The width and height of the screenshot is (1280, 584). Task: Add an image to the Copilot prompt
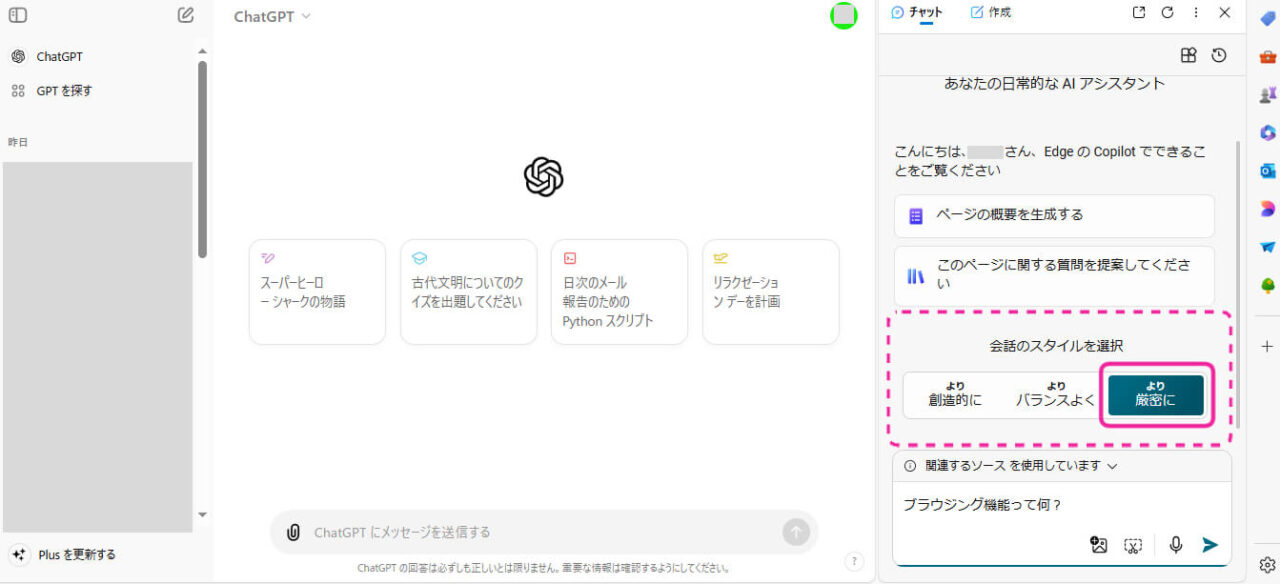[x=1099, y=545]
